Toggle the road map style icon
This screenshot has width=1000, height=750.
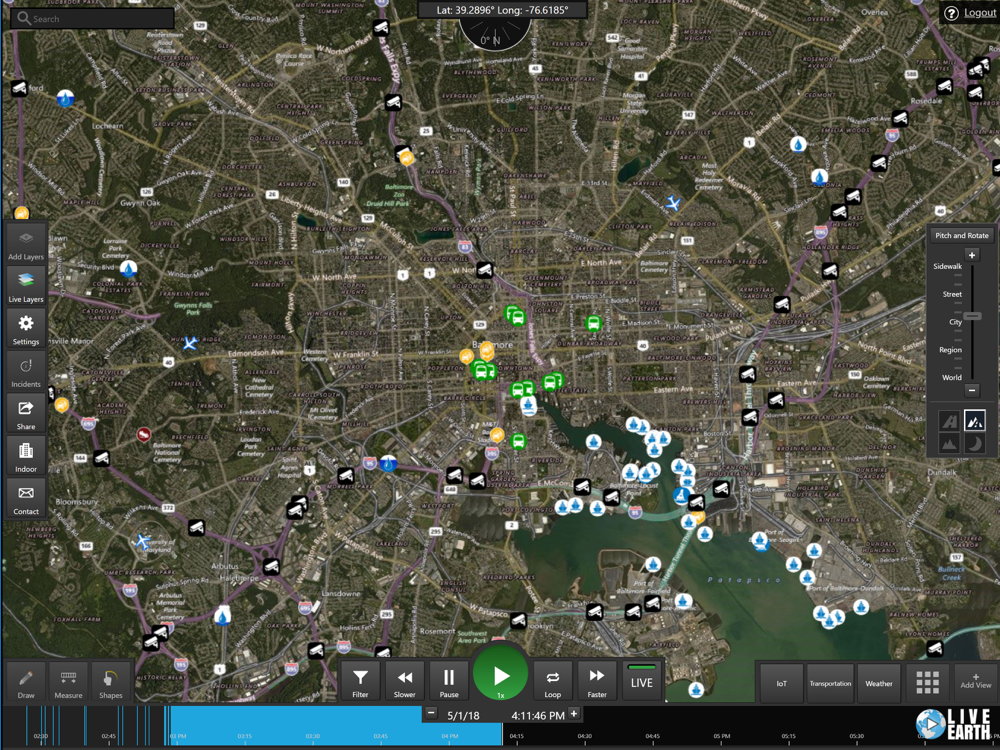pos(950,421)
